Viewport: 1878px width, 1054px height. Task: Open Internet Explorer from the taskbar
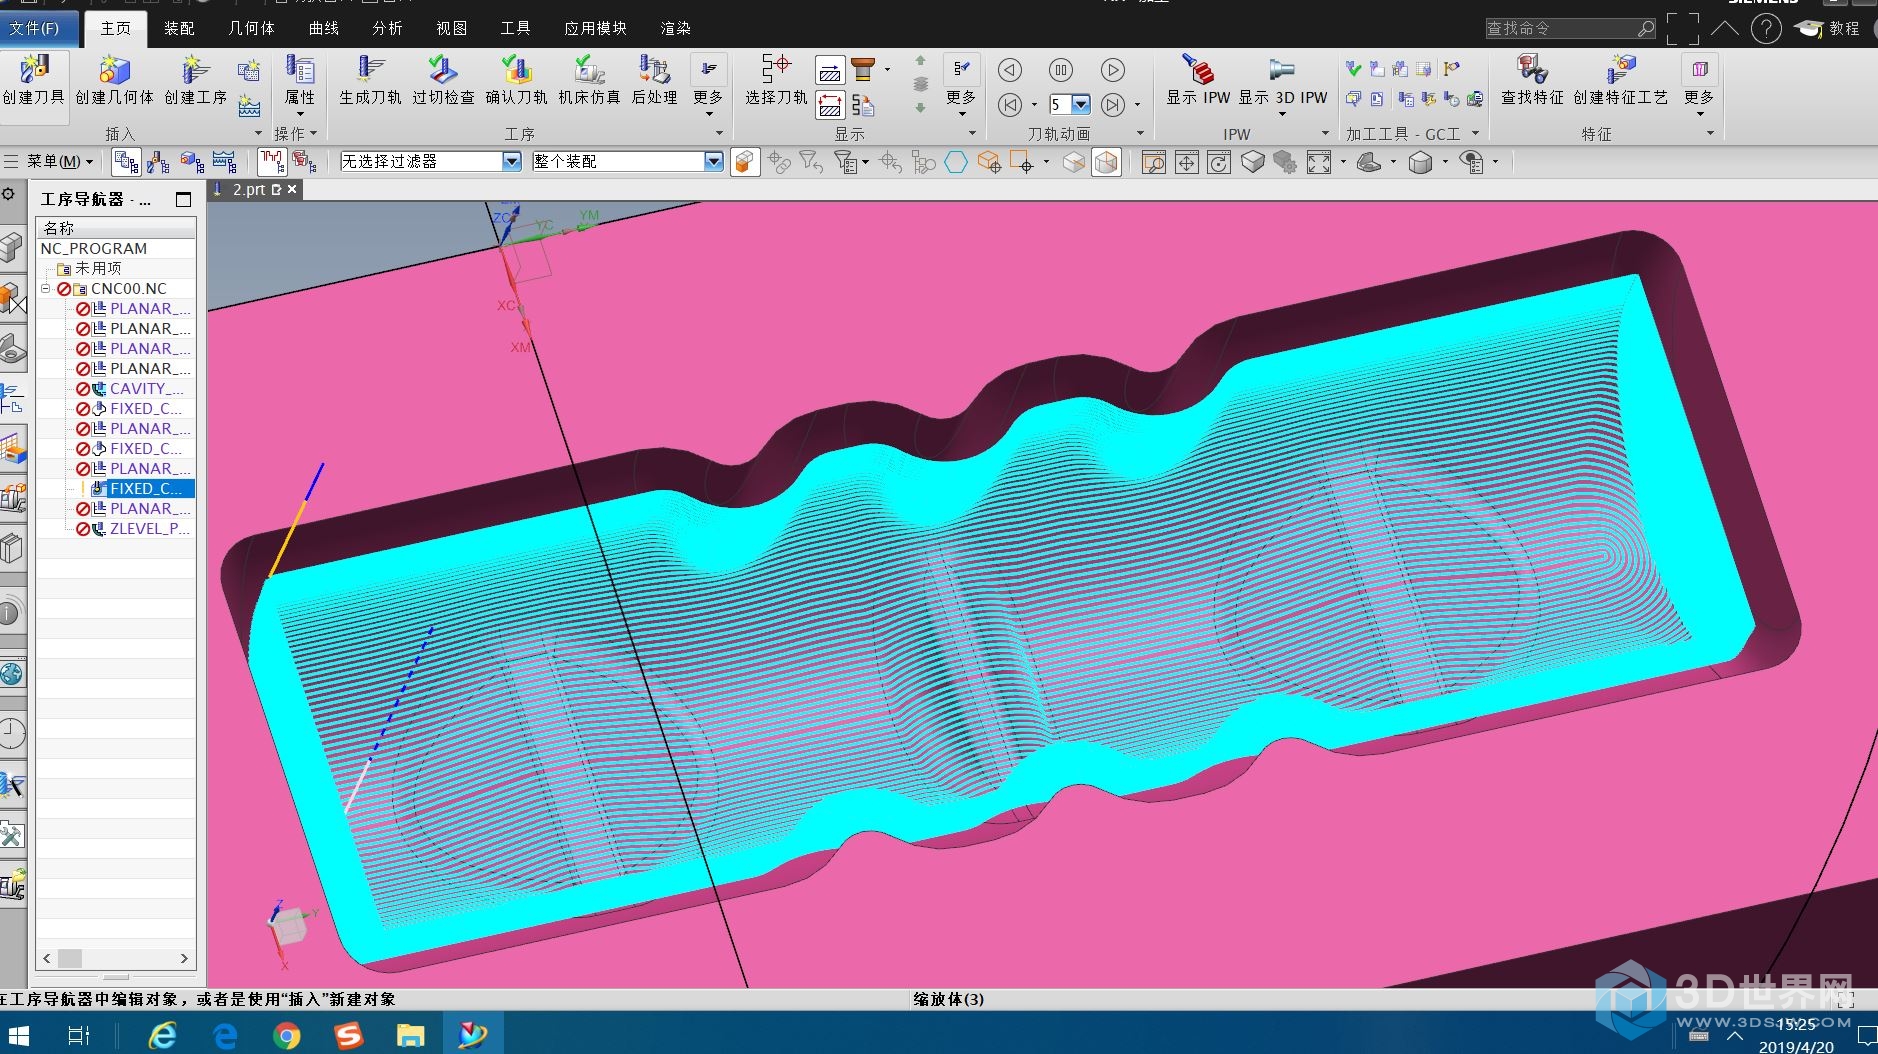[163, 1034]
